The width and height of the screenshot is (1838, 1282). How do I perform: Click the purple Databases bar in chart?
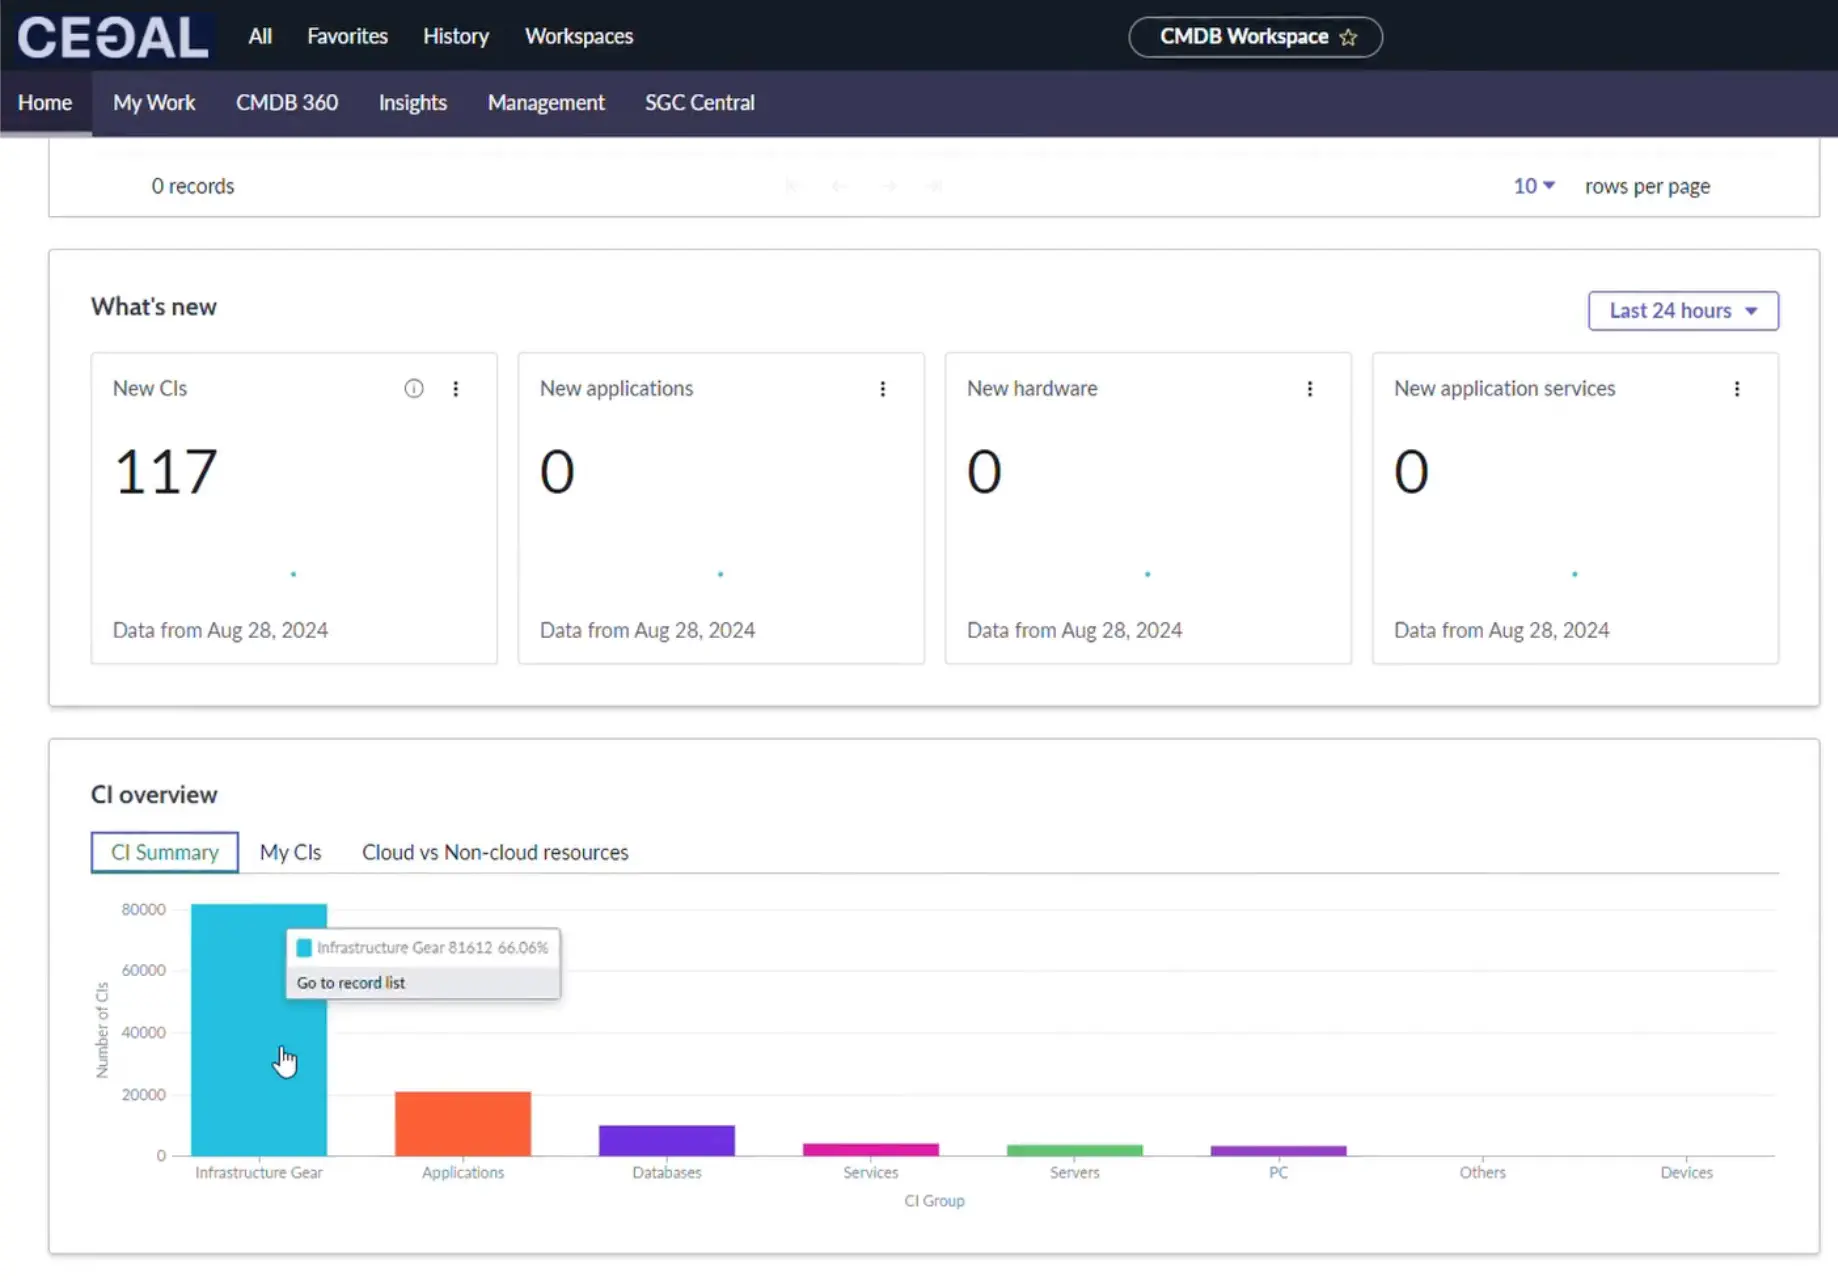pos(667,1140)
